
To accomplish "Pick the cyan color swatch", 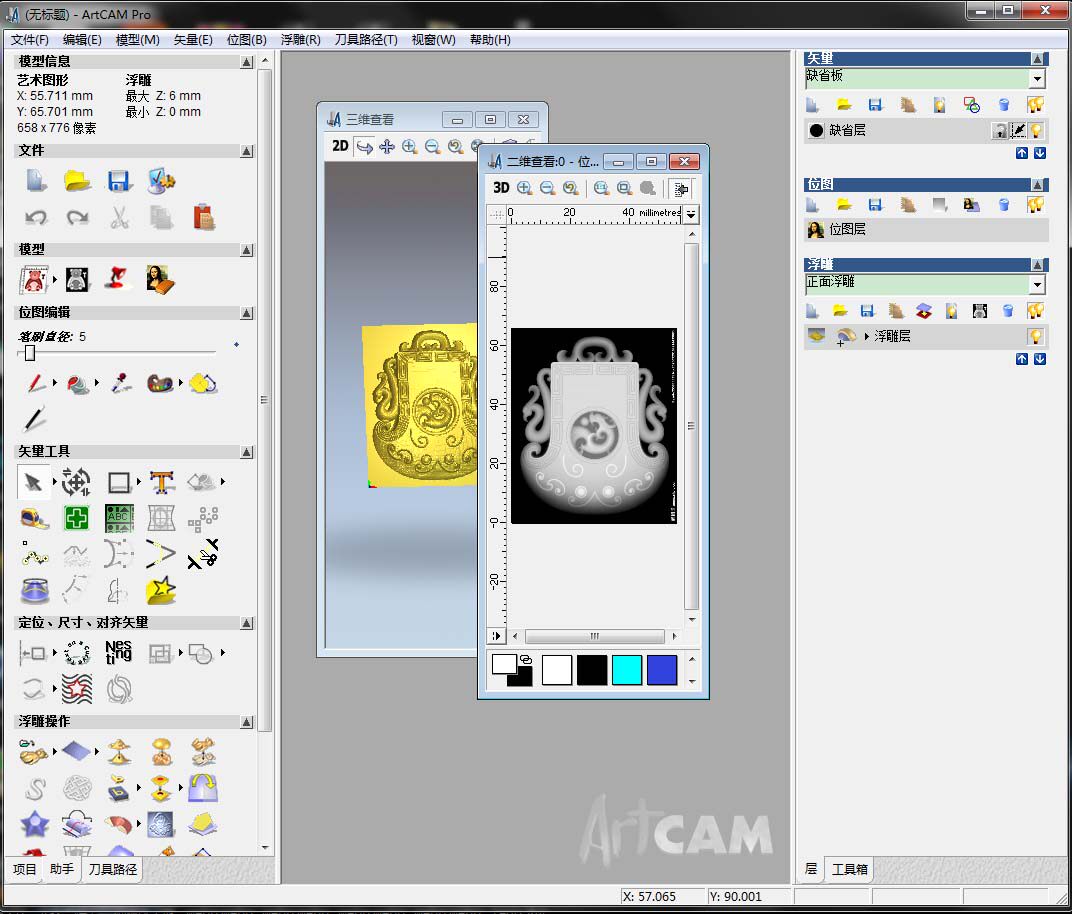I will [x=627, y=669].
